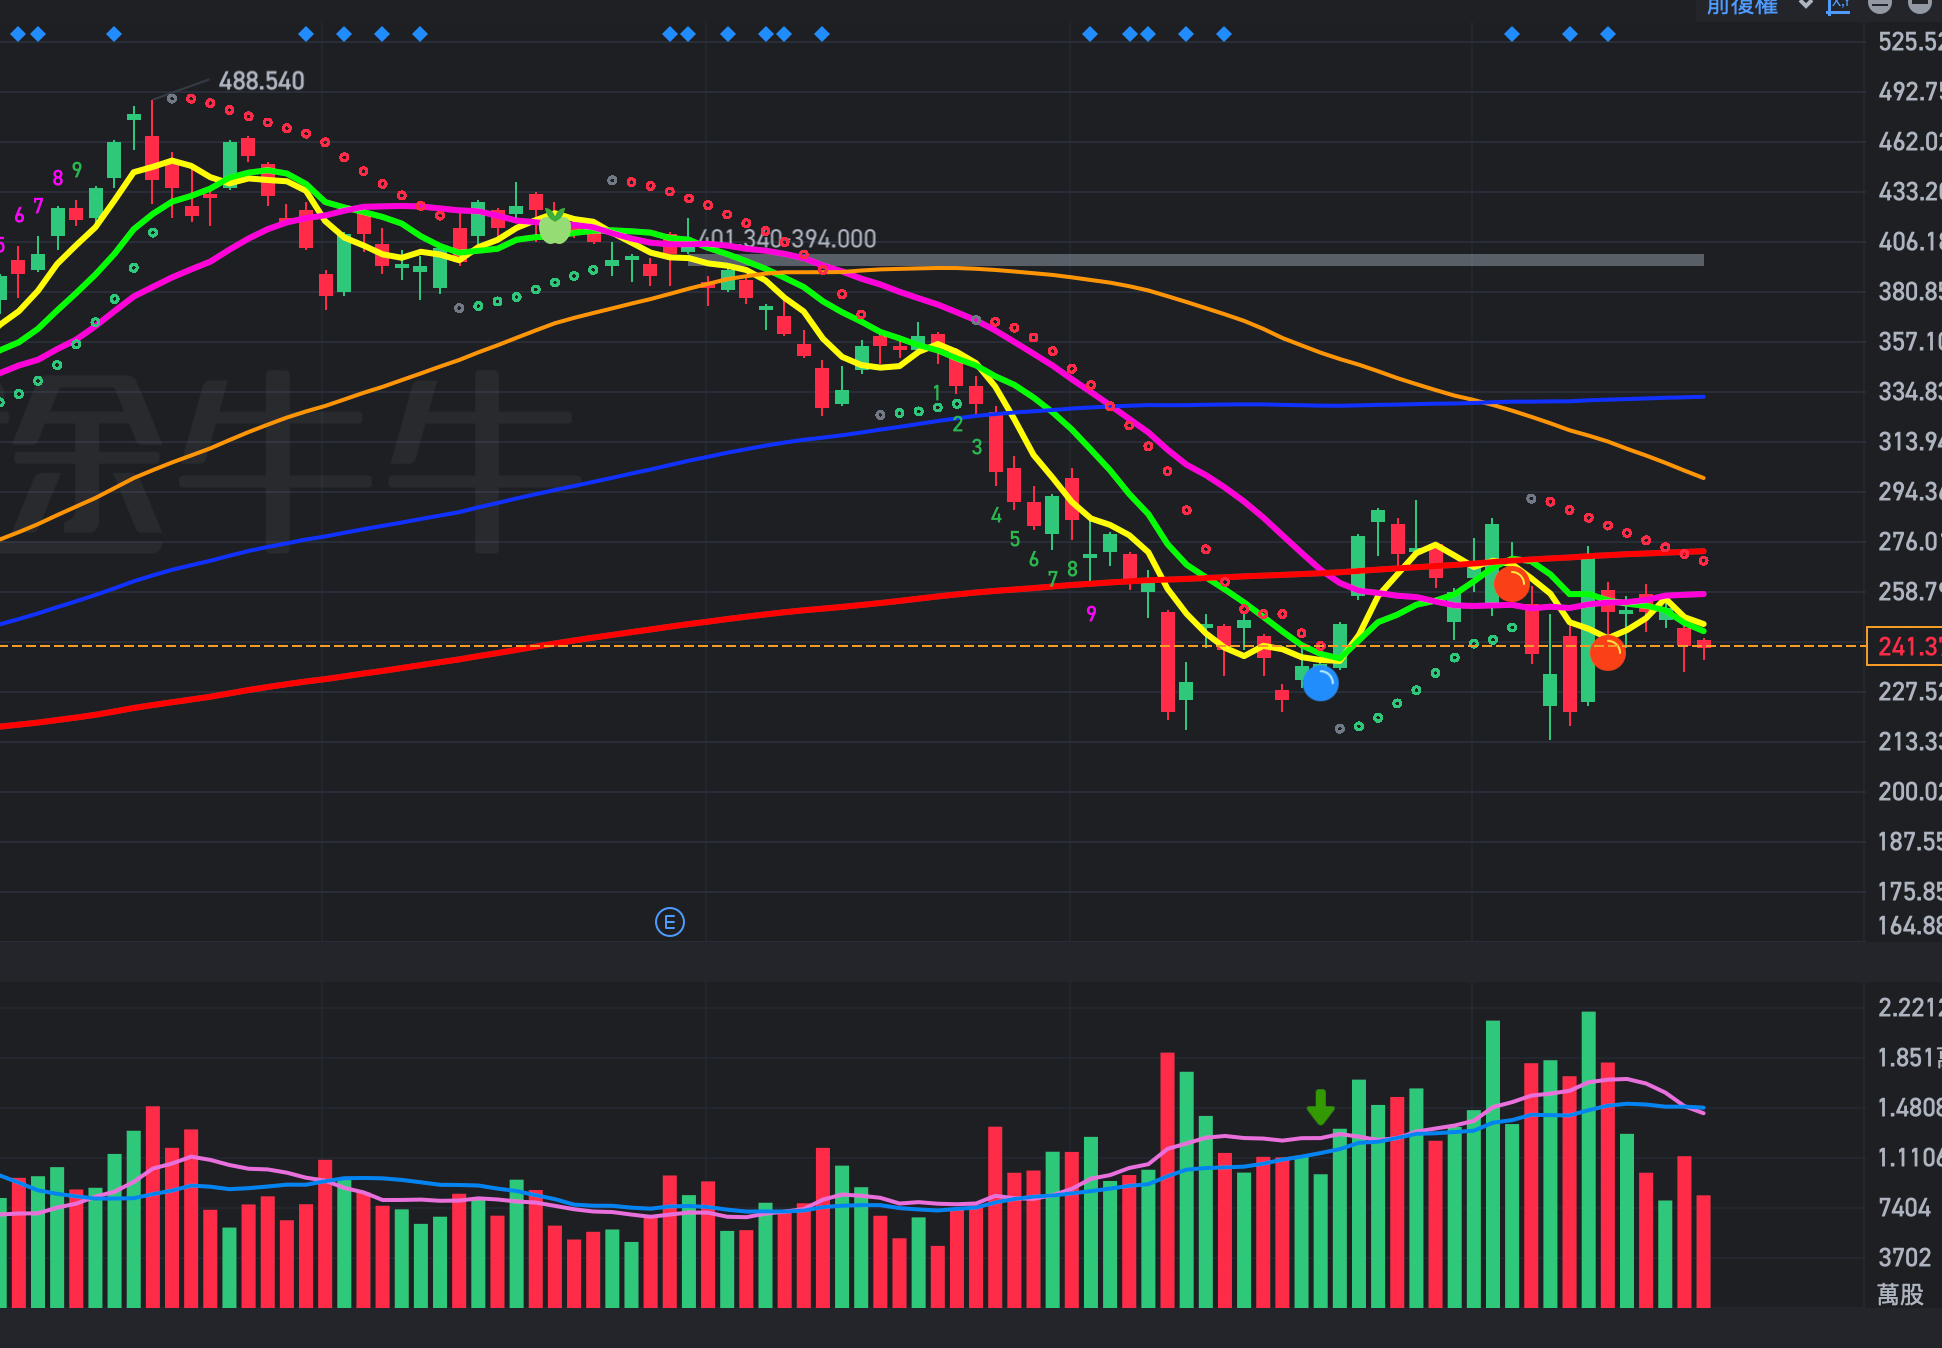Click the blue circle signal marker
1942x1348 pixels.
(1320, 684)
